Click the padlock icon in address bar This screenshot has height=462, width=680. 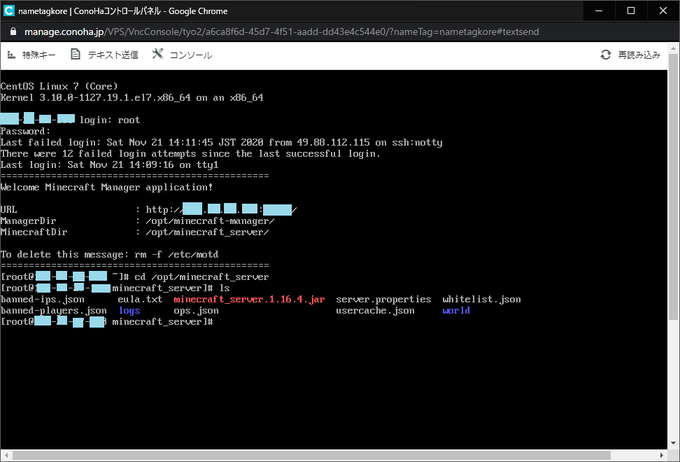pyautogui.click(x=13, y=32)
